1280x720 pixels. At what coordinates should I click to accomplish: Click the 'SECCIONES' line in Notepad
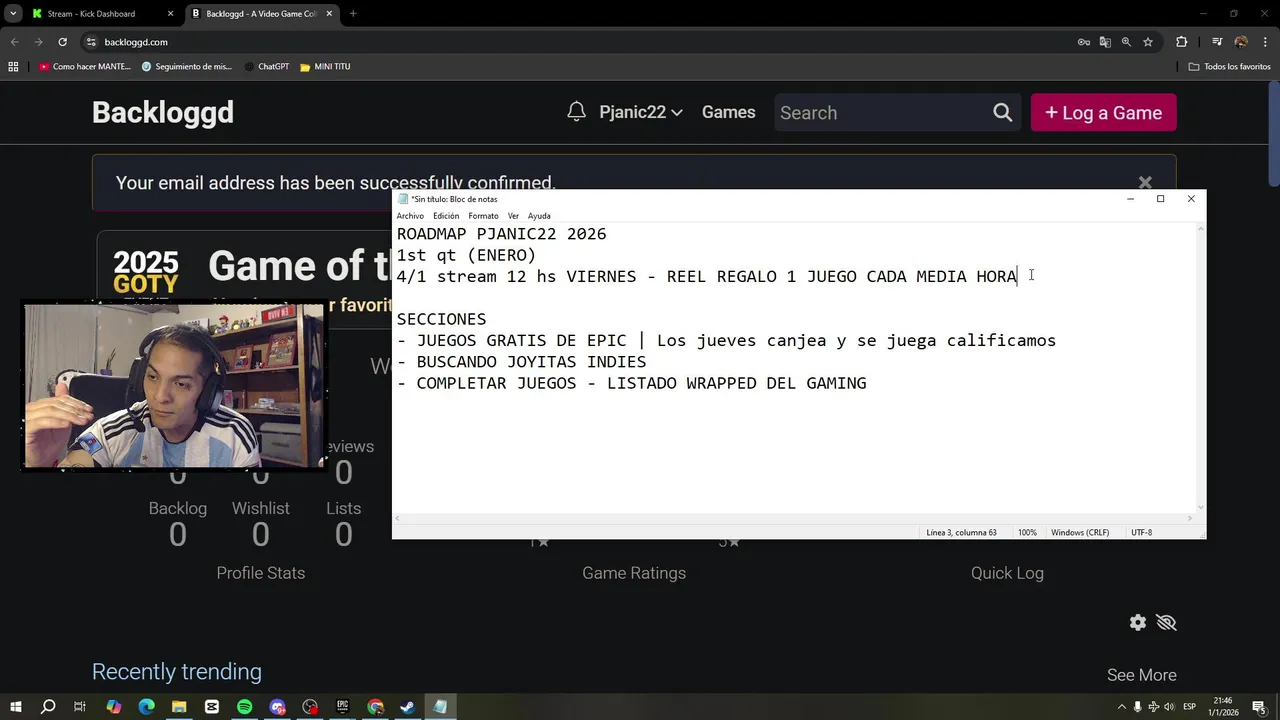click(441, 319)
